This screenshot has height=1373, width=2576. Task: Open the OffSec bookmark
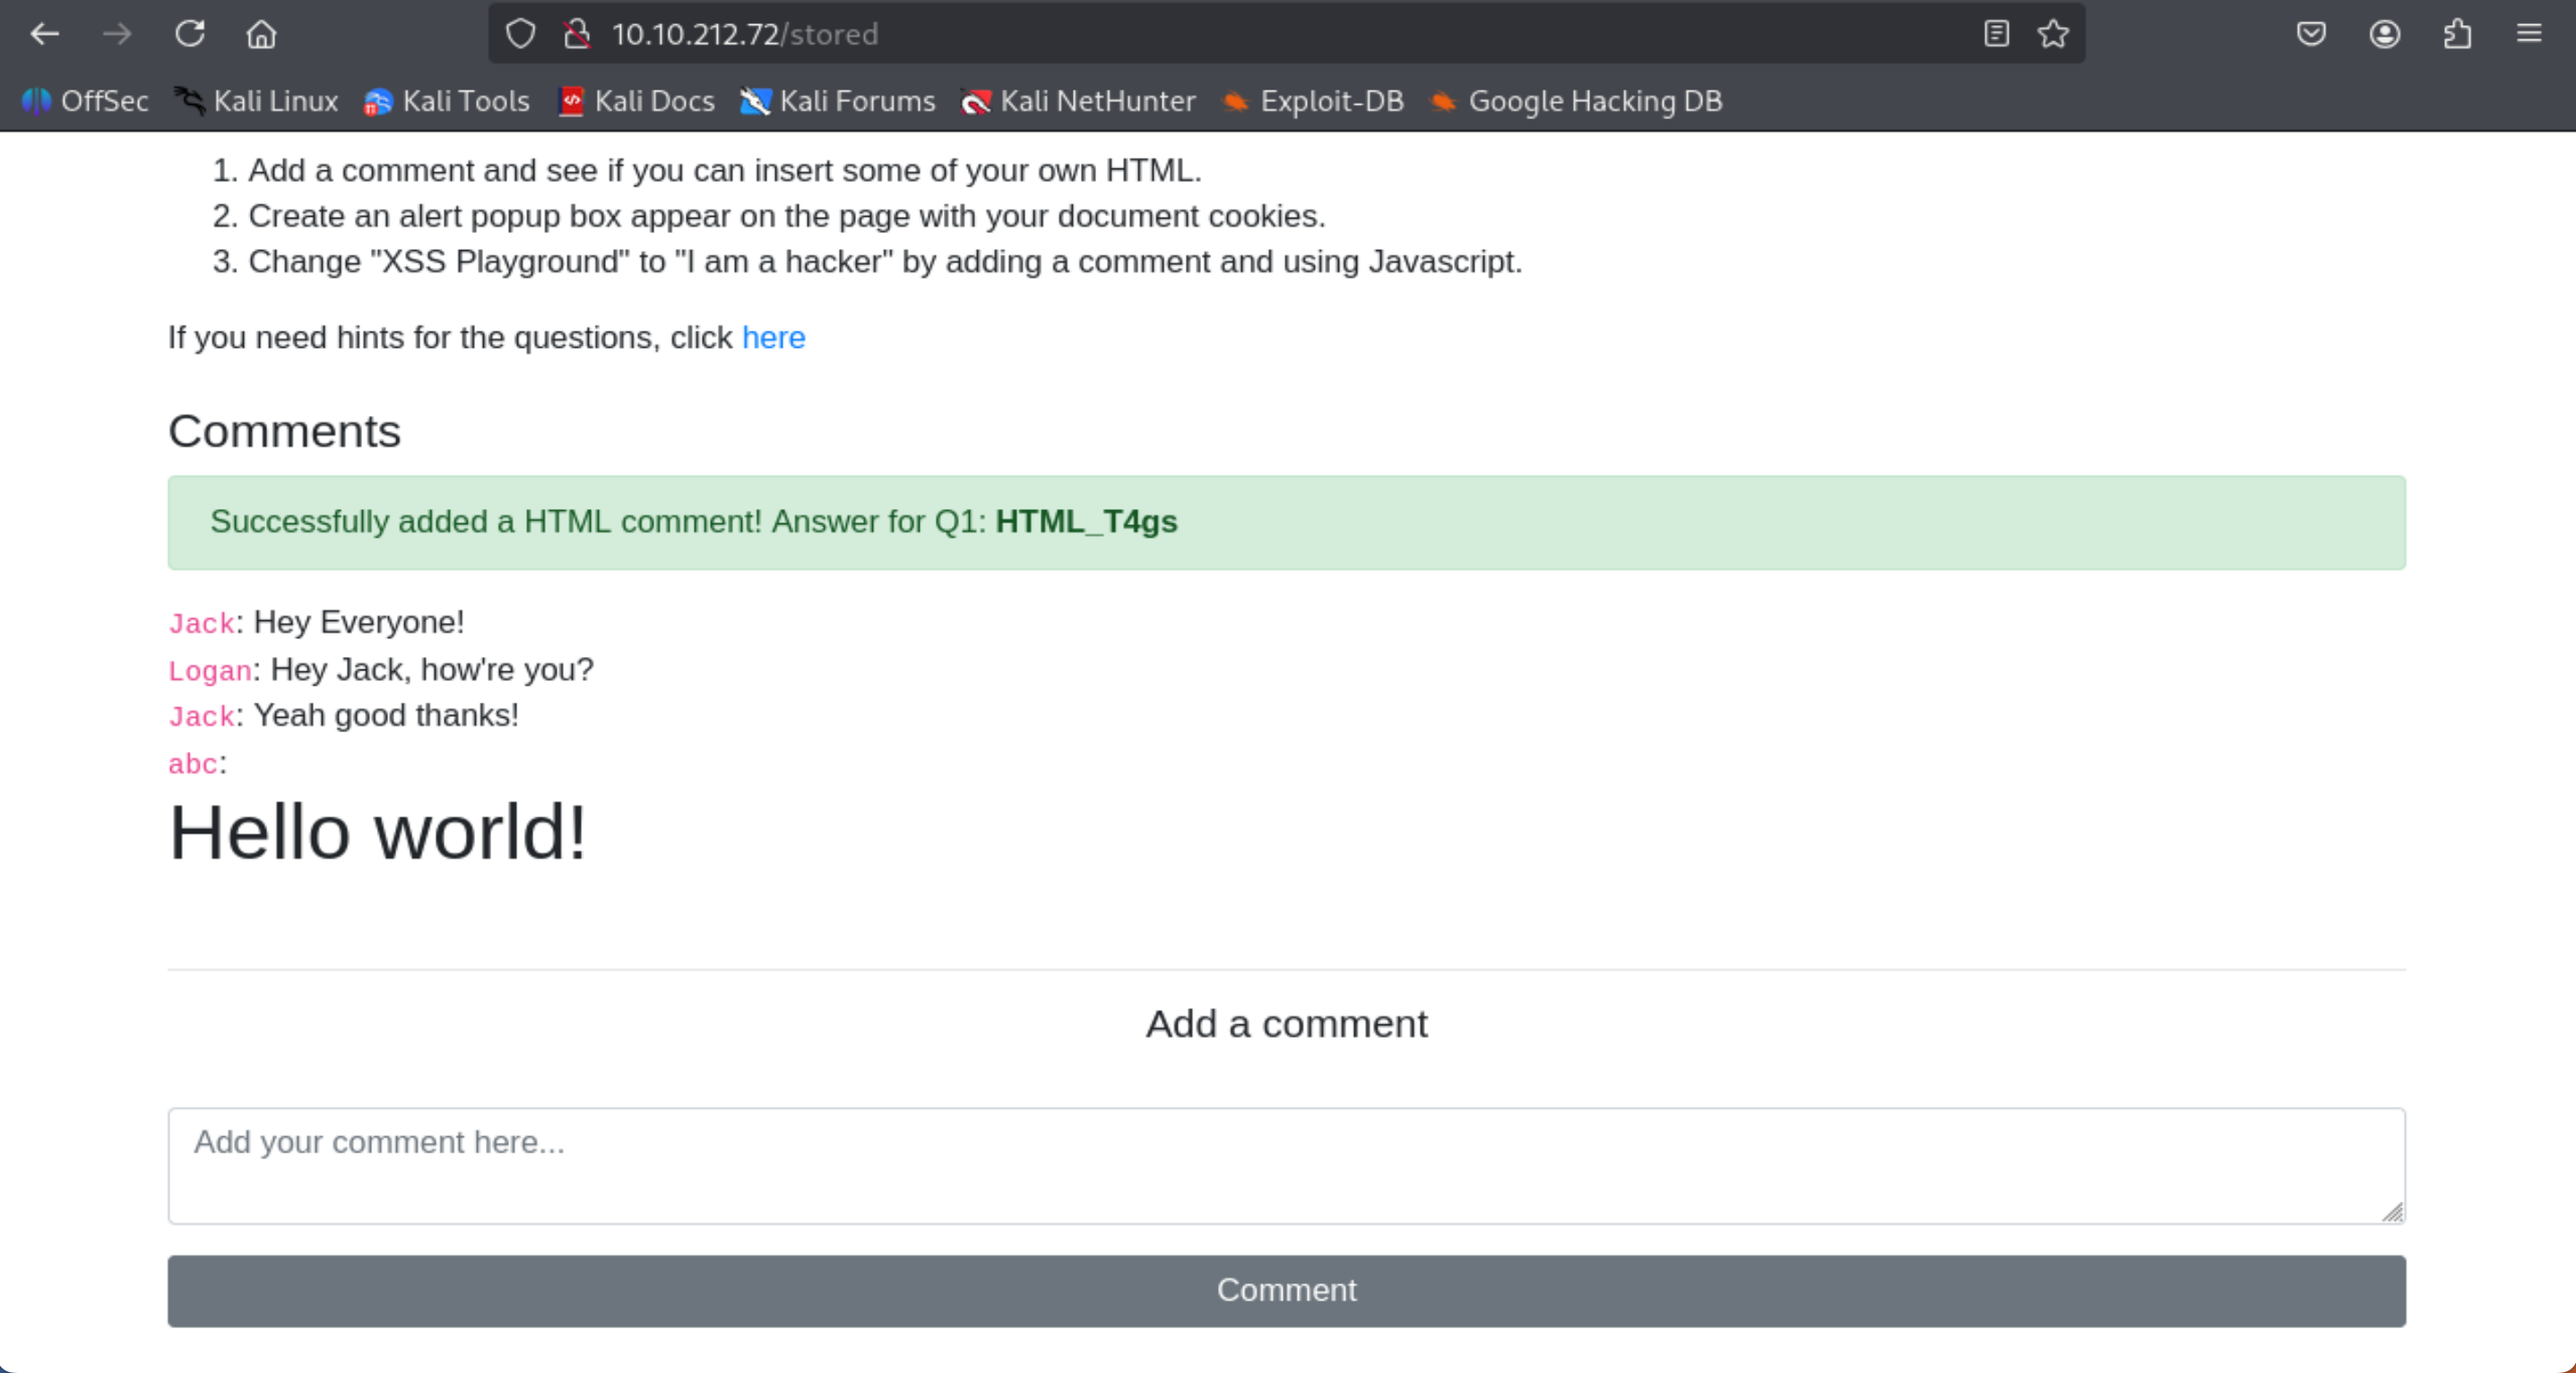click(85, 101)
